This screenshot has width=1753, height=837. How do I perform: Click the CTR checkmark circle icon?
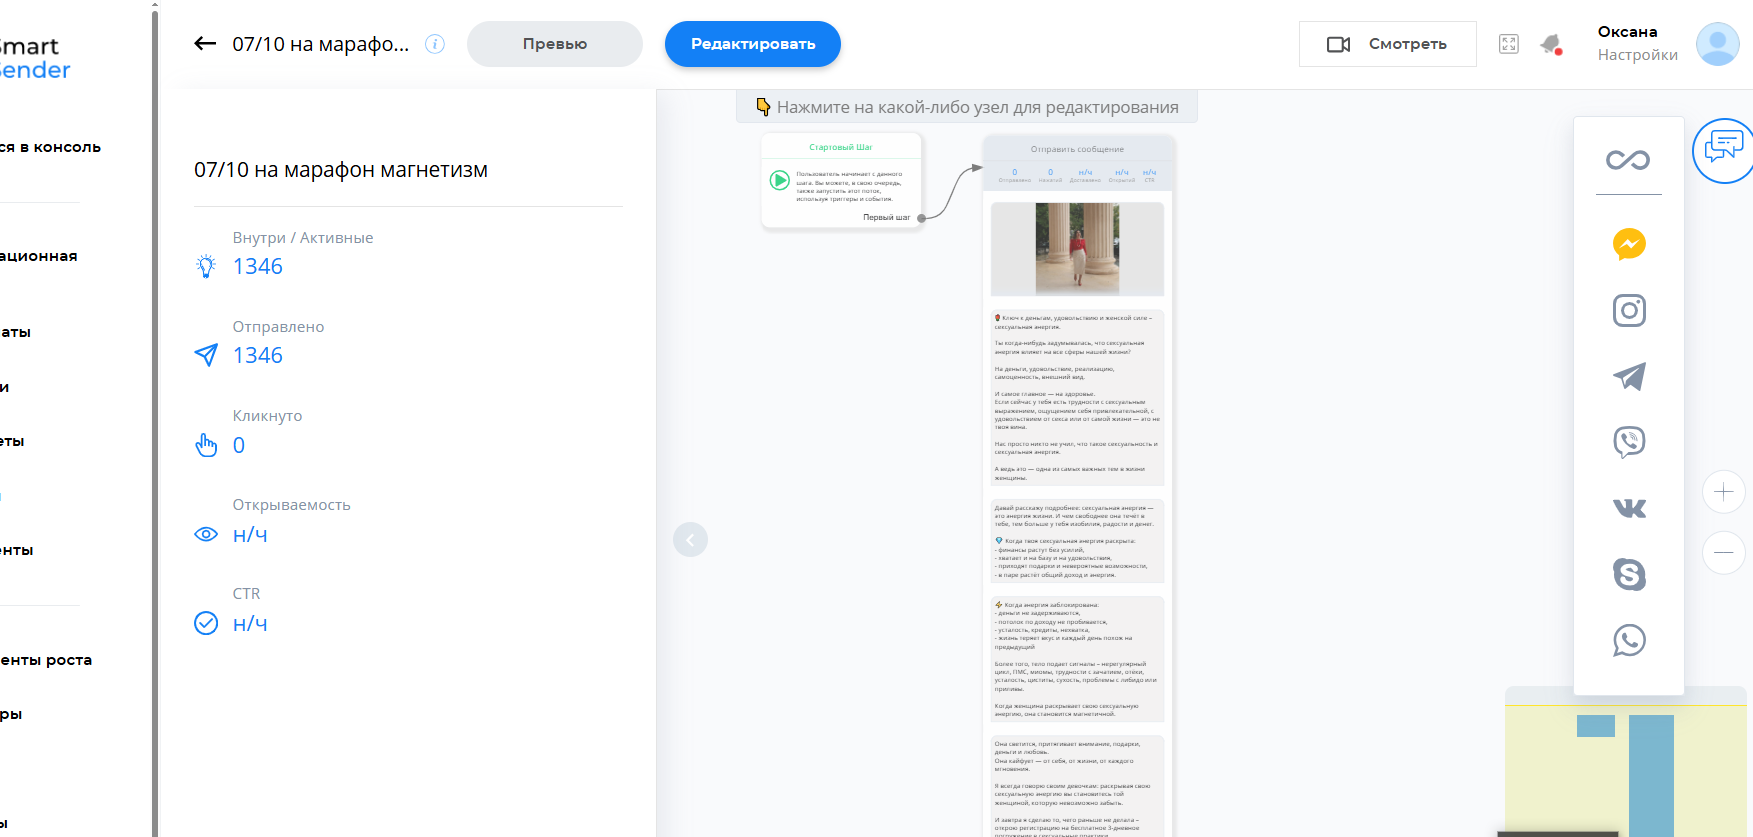tap(206, 623)
